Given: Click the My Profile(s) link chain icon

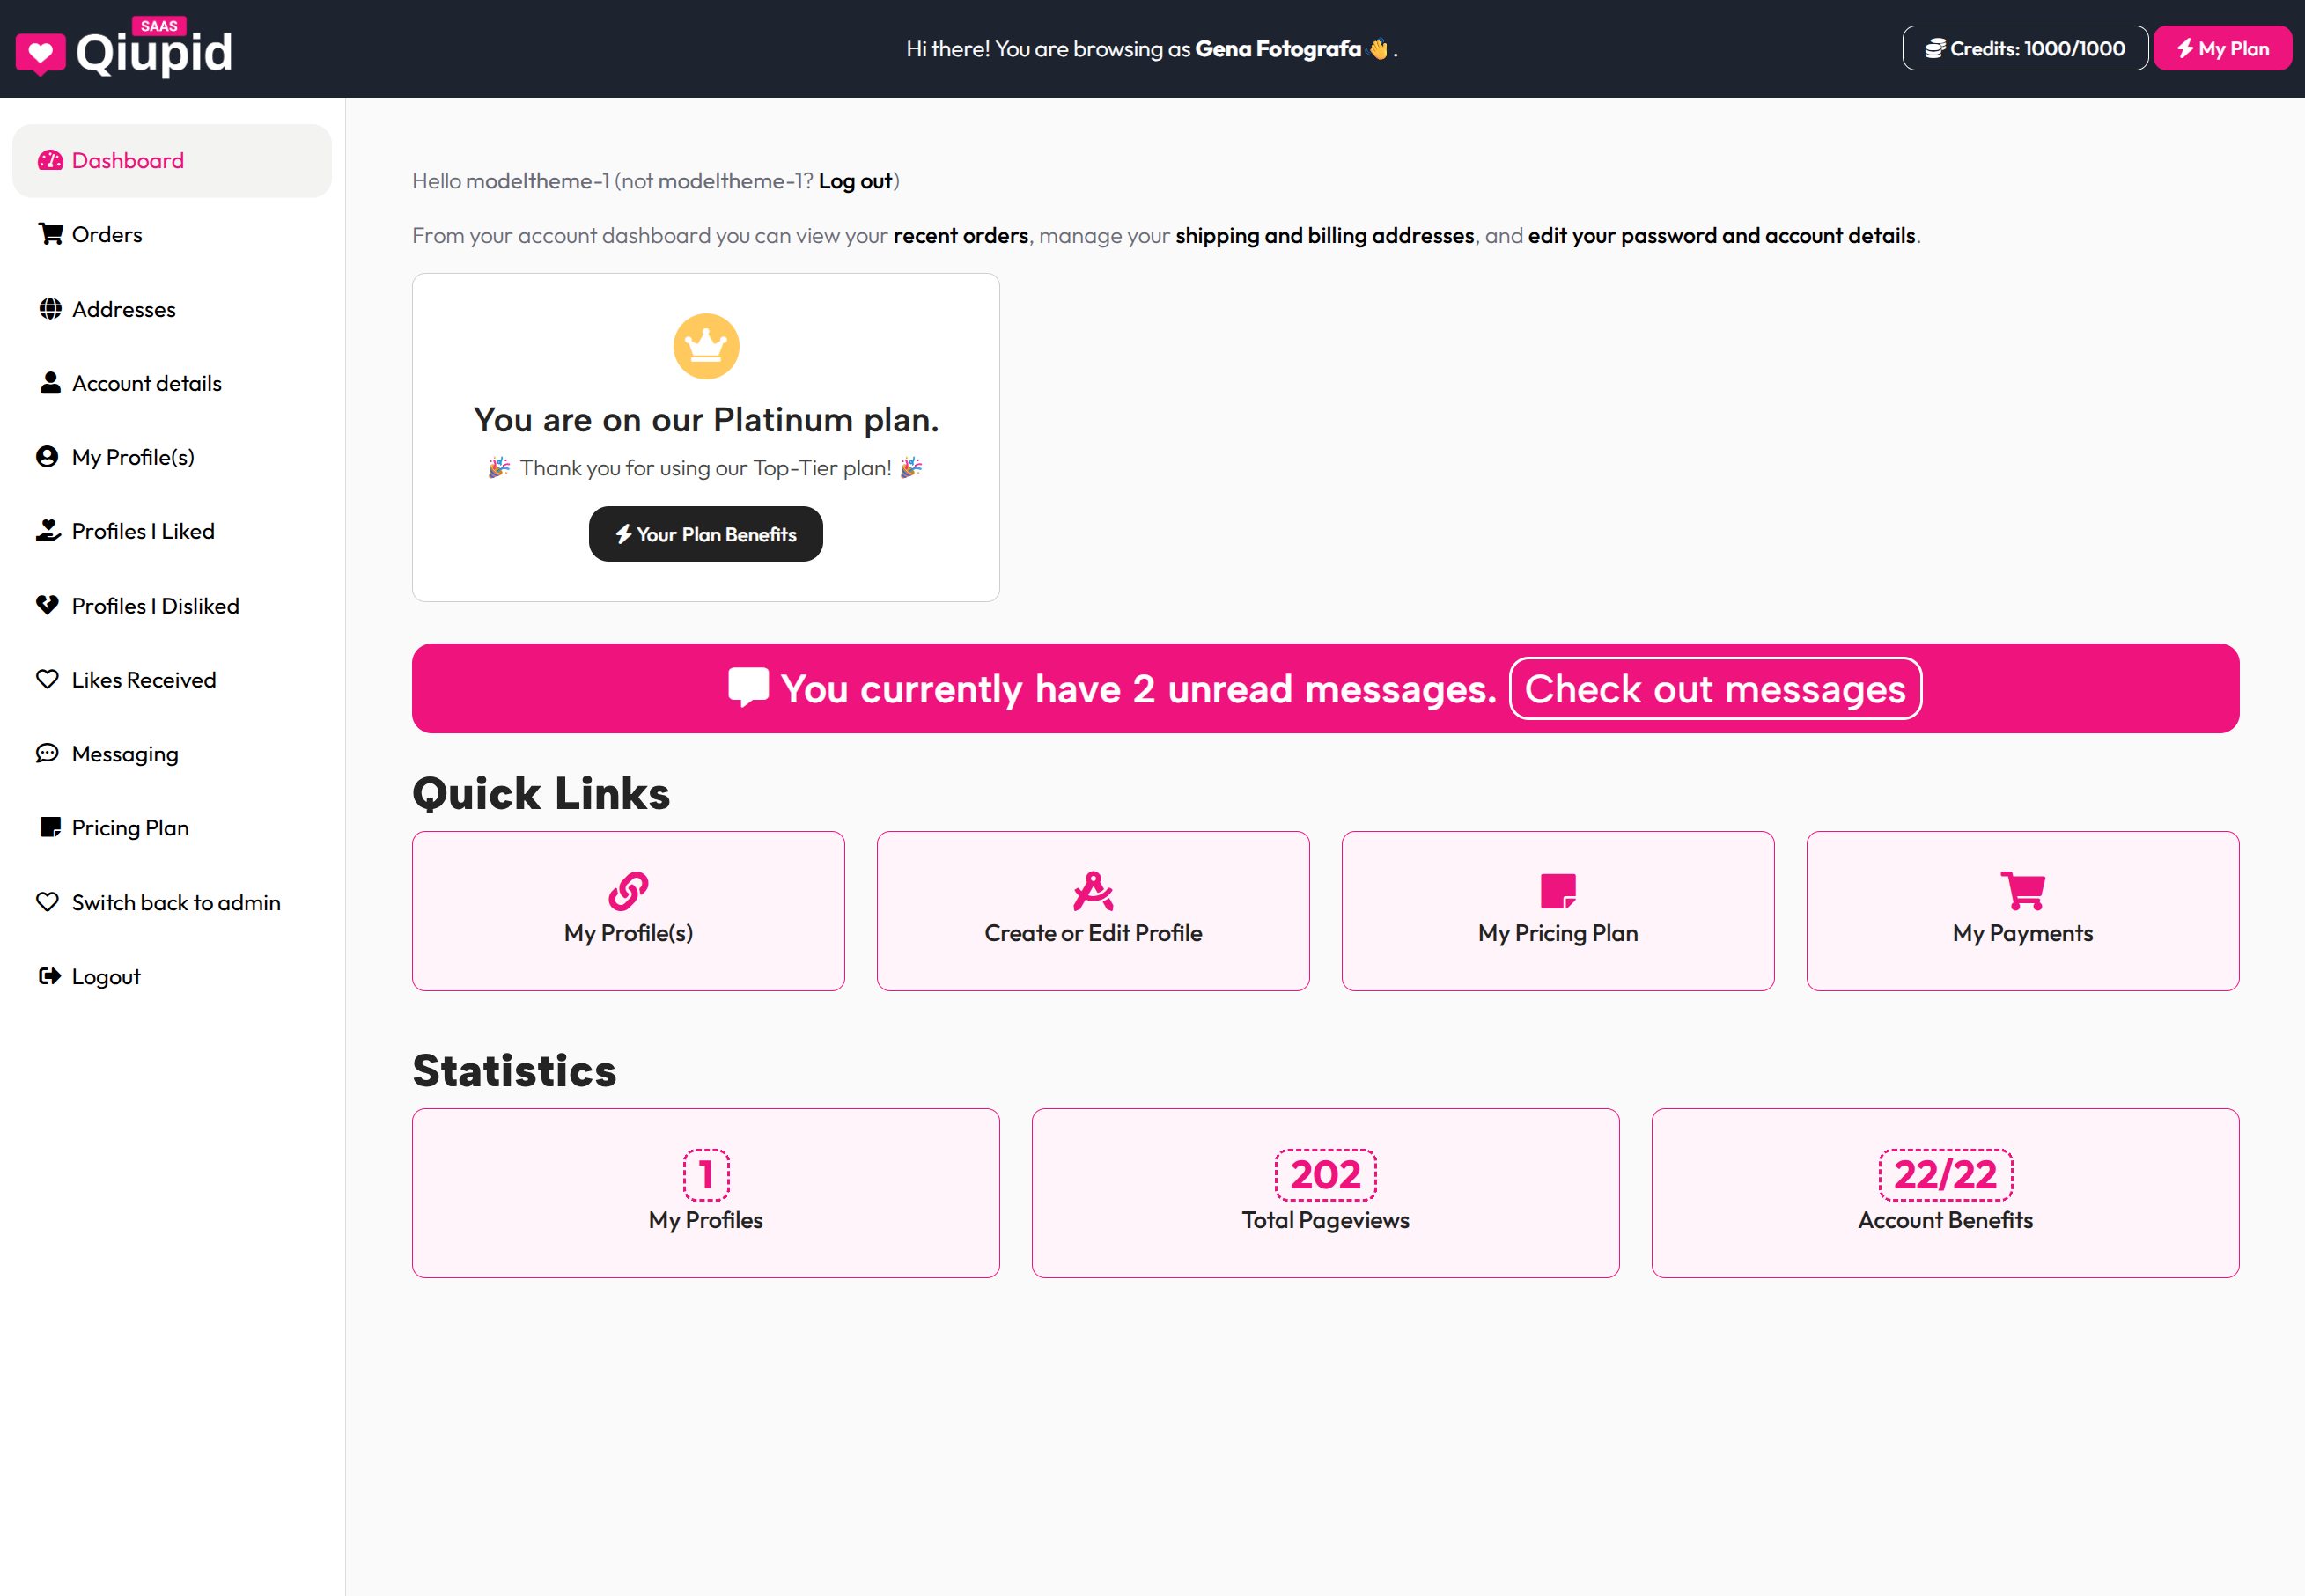Looking at the screenshot, I should click(x=628, y=891).
